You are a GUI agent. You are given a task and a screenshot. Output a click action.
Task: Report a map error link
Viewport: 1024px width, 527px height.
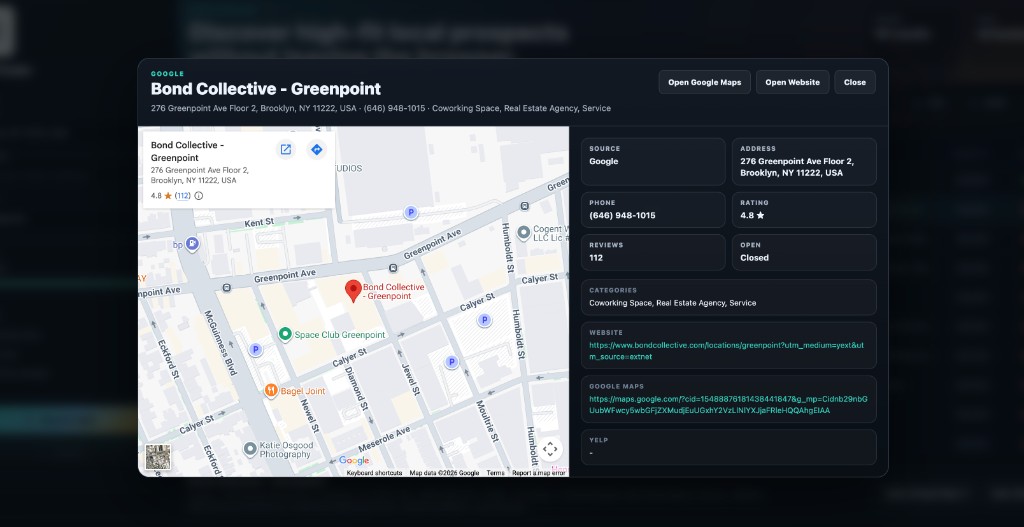tap(539, 473)
